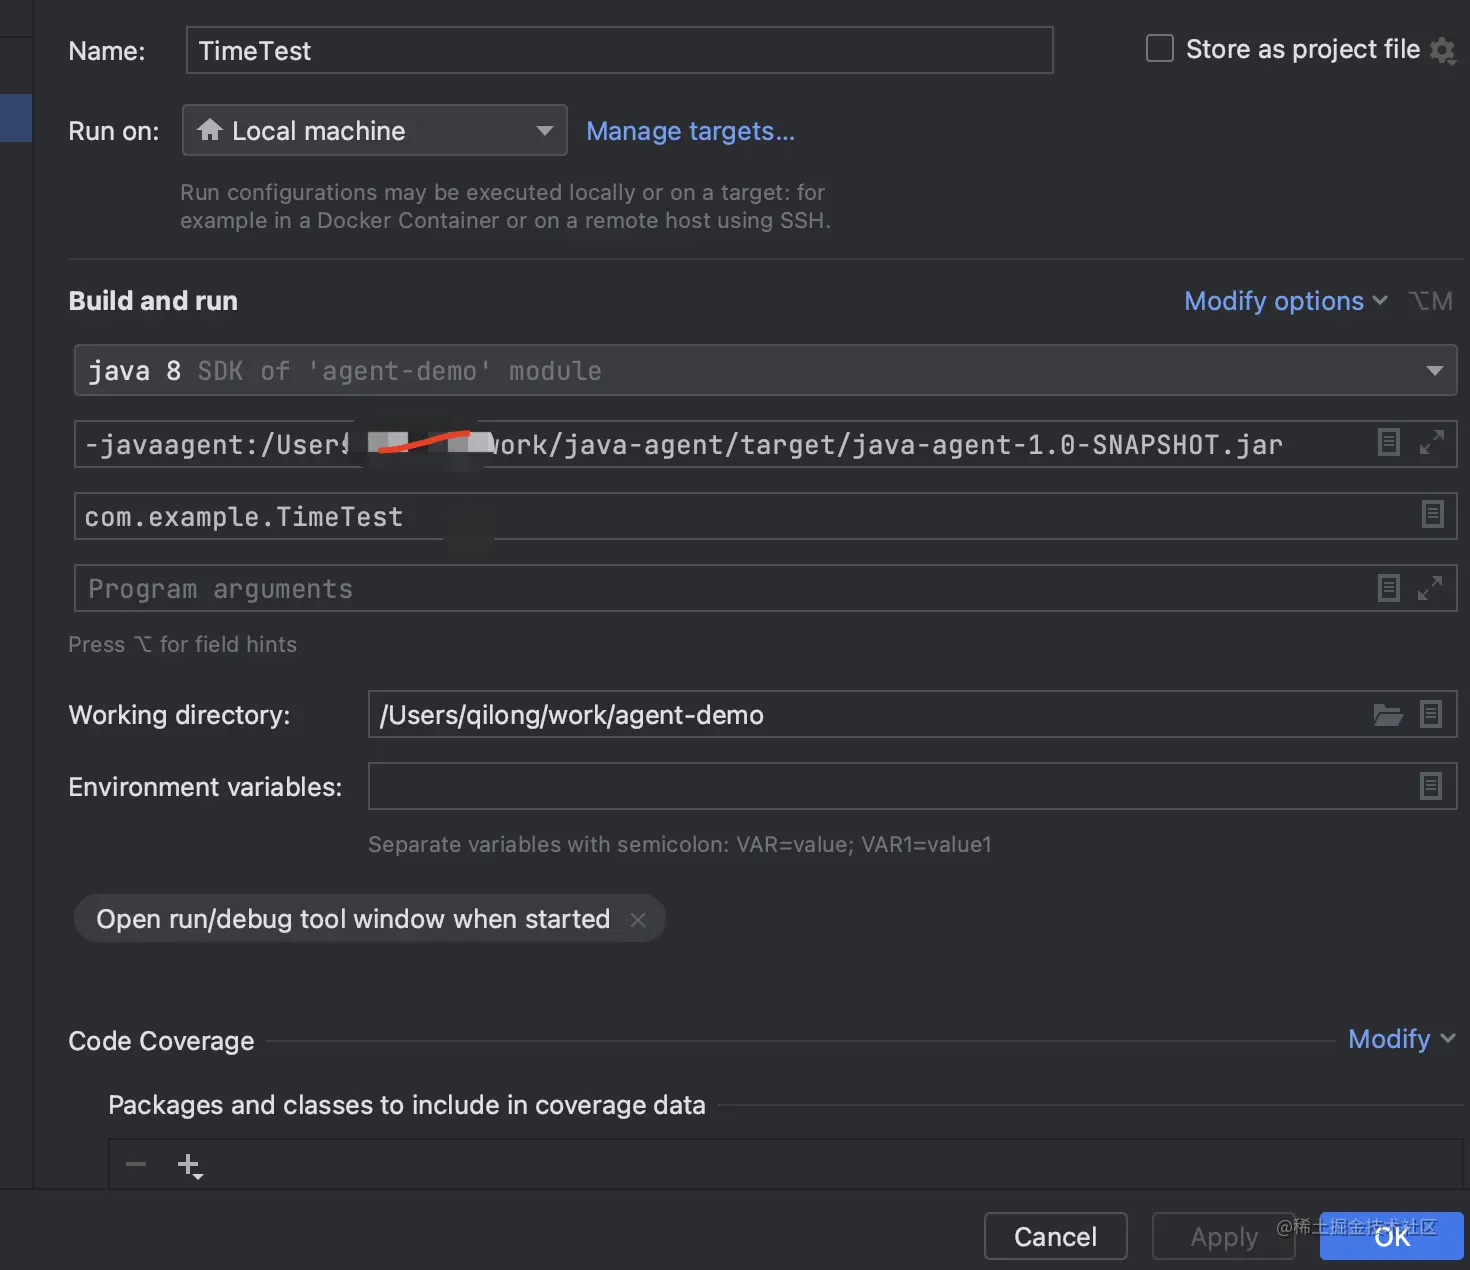Click into the Name field TimeTest

619,50
